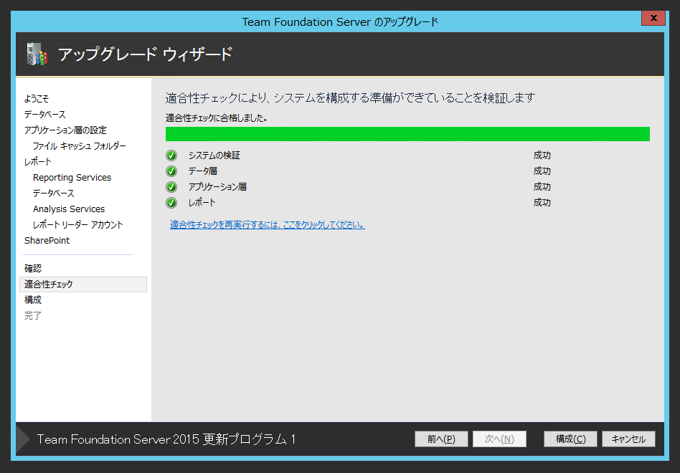Click the アップグレード ウィザード heading
This screenshot has height=473, width=680.
click(x=145, y=55)
